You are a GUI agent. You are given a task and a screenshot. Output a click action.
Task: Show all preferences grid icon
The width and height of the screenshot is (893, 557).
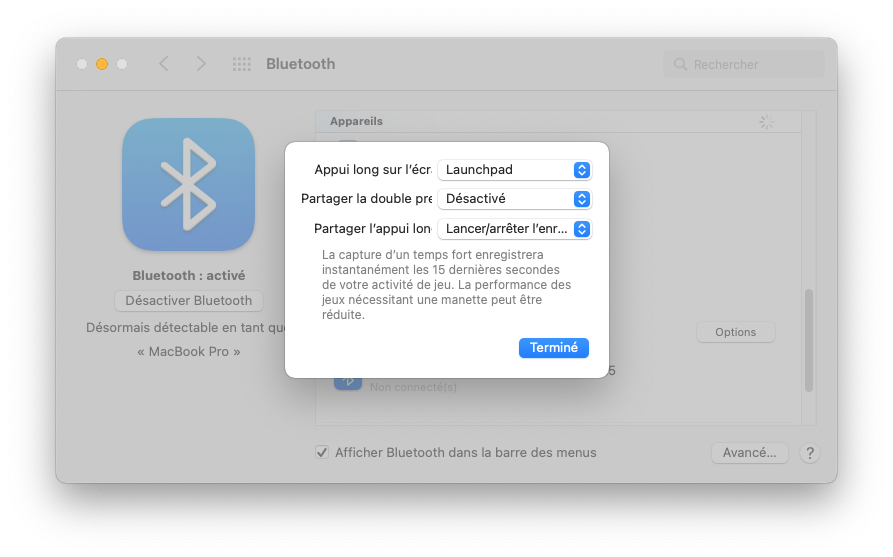[x=241, y=64]
